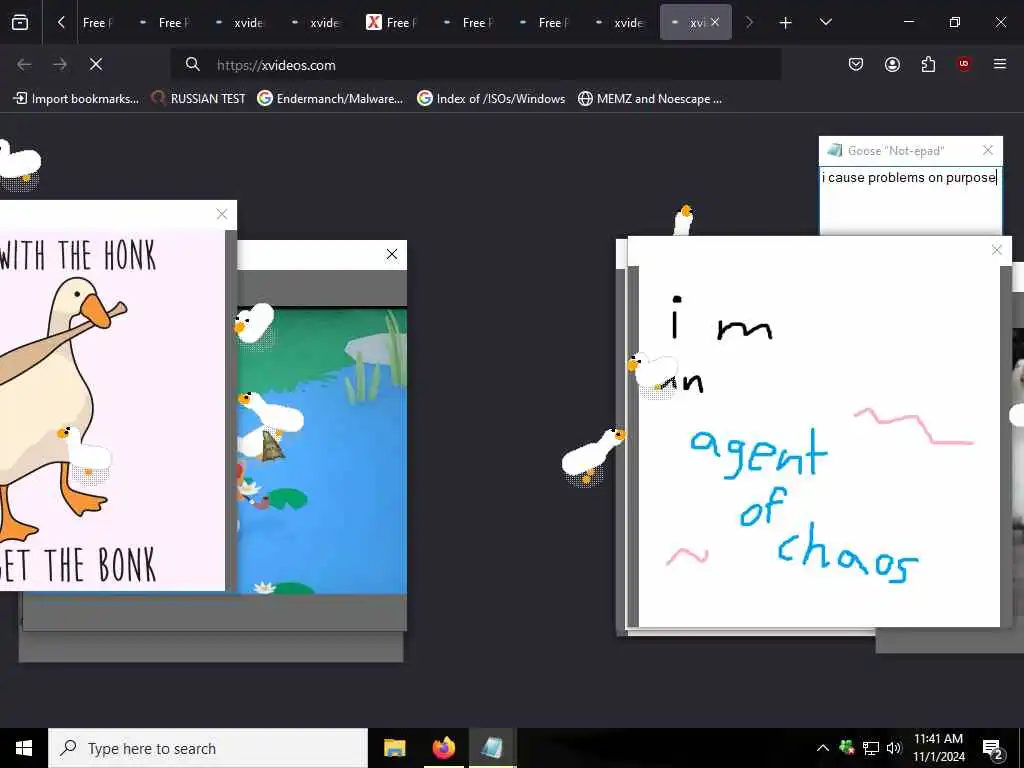Switch to the tab with the red X favicon
1024x768 pixels.
pos(392,23)
